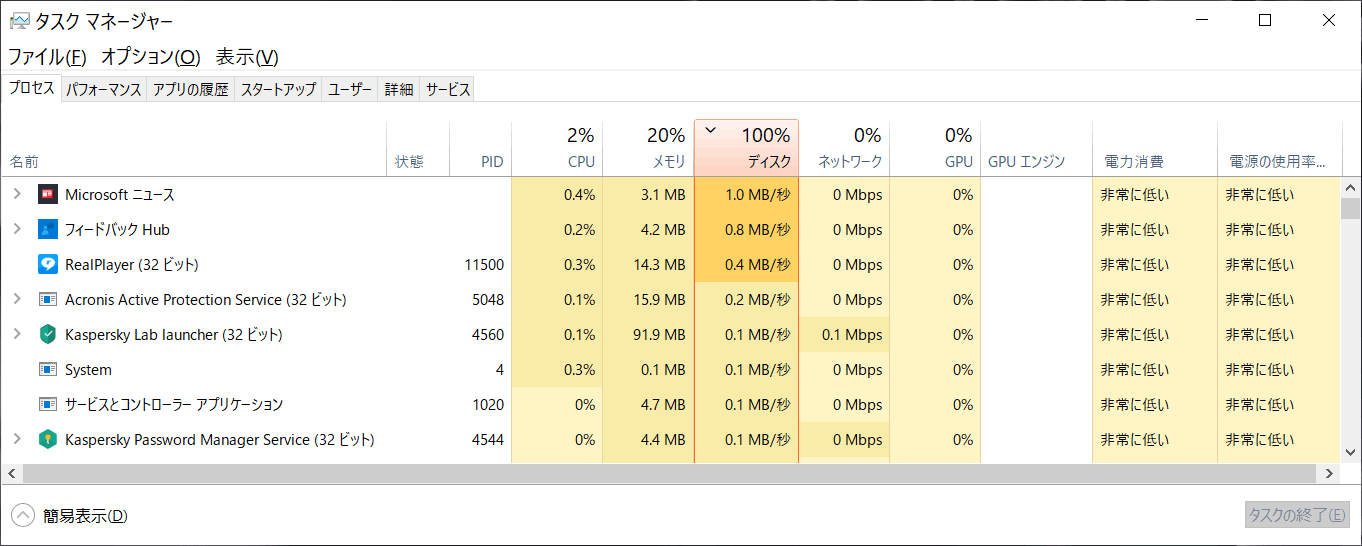Screen dimensions: 1362x546
Task: Click the サービスとコントローラー アプリケーション icon
Action: pyautogui.click(x=48, y=404)
